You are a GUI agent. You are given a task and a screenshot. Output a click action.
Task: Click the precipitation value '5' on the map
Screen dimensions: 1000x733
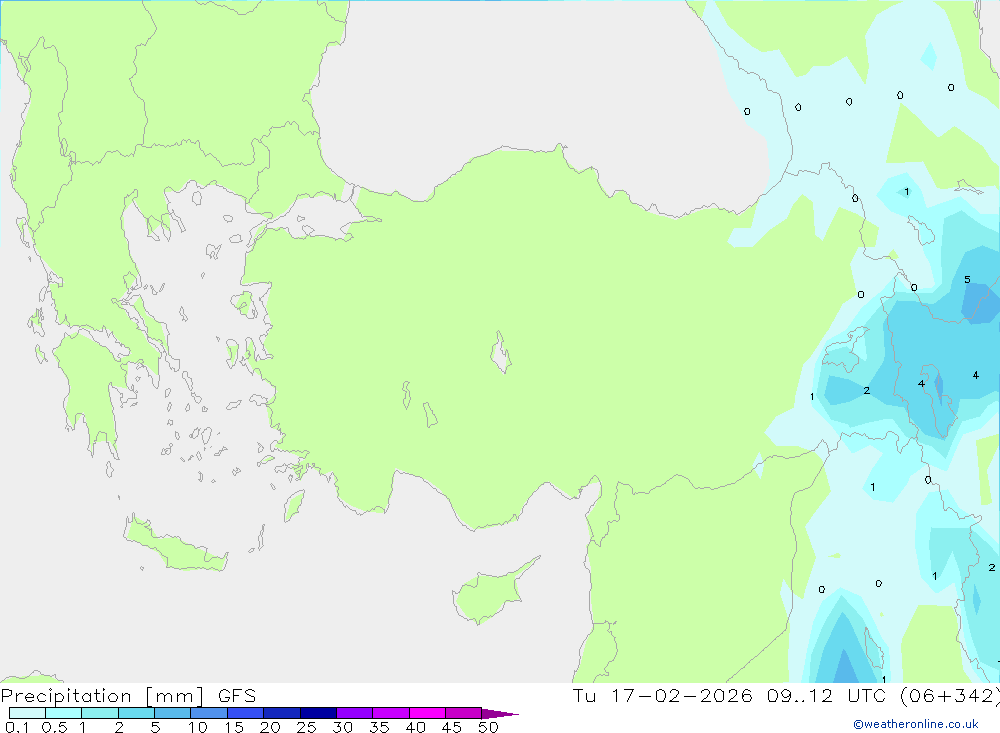967,279
